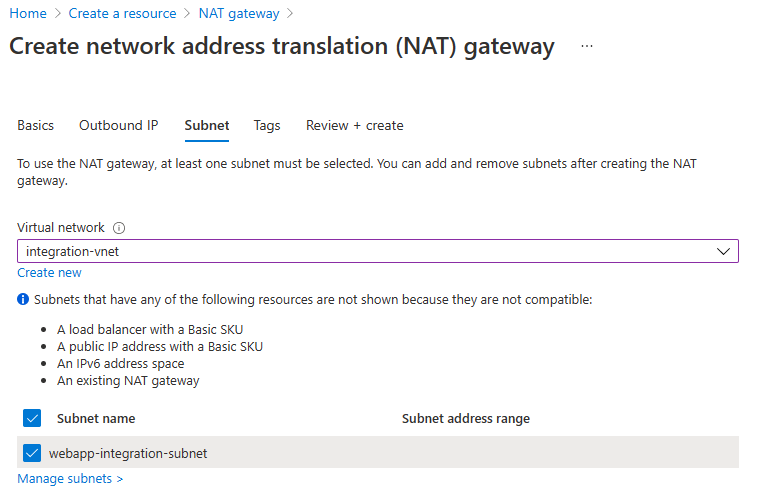Screen dimensions: 777x502
Task: Switch to the Basics tab
Action: coord(36,125)
